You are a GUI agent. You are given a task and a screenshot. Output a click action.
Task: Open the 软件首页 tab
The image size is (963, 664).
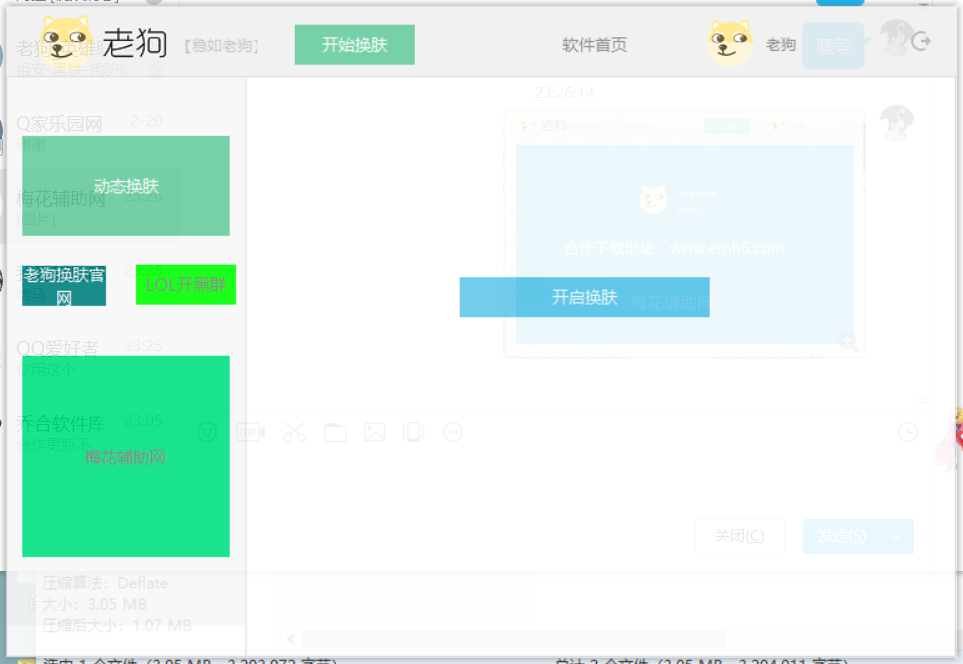click(595, 45)
